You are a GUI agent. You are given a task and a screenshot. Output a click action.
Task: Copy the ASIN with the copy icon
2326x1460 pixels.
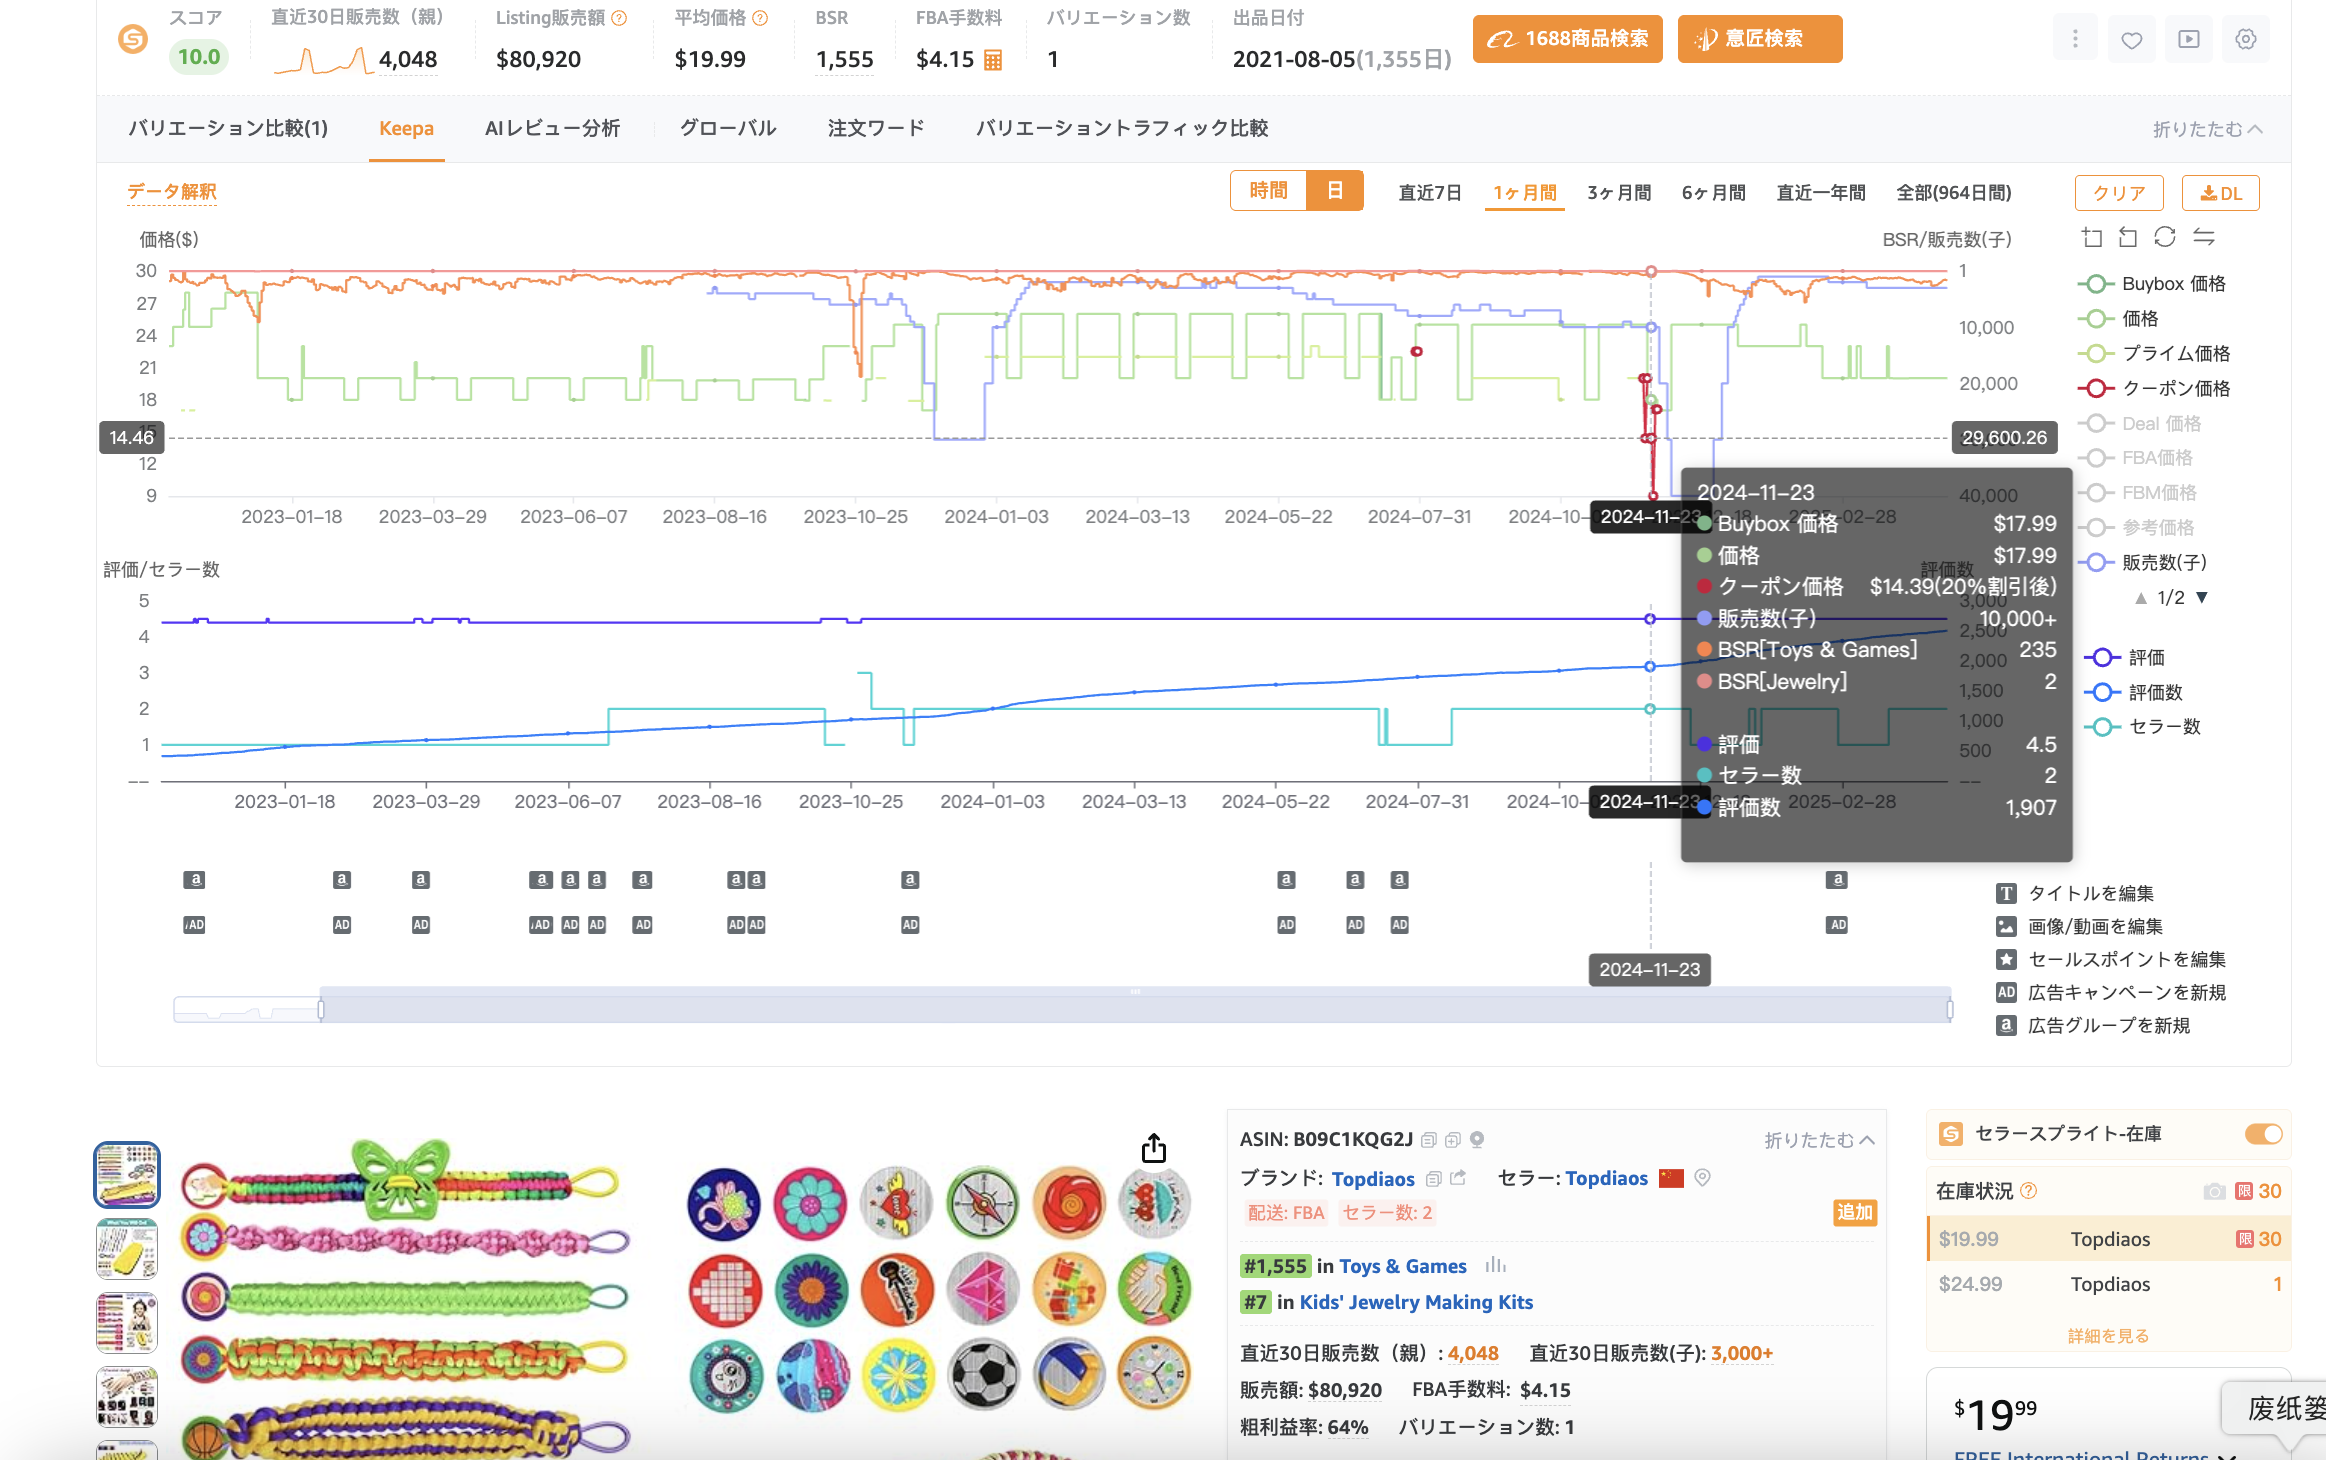(x=1429, y=1140)
